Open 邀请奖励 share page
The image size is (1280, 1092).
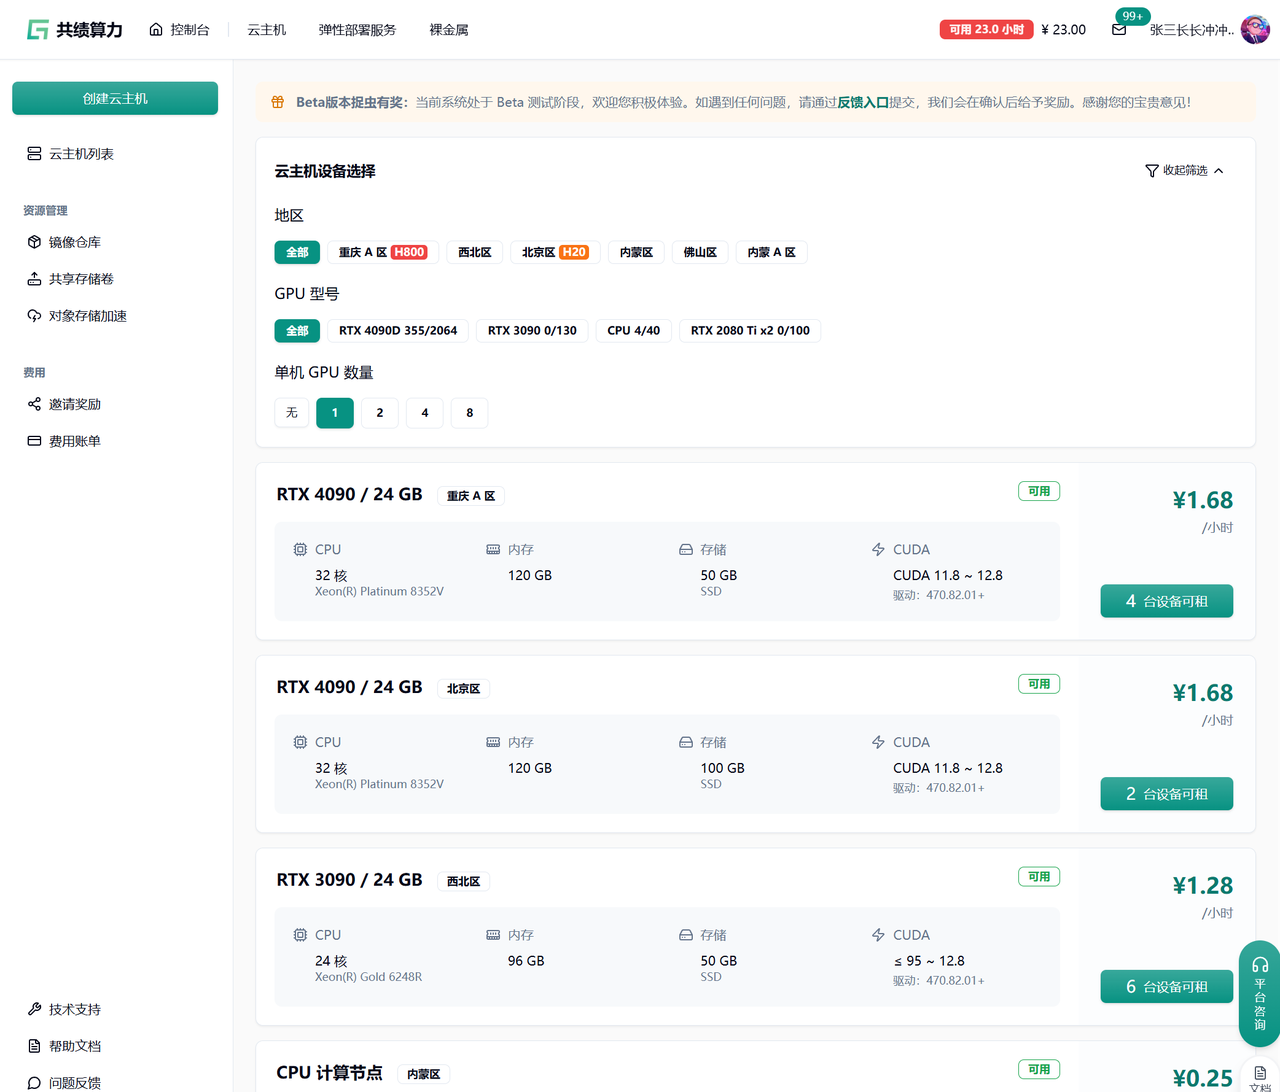[x=74, y=404]
